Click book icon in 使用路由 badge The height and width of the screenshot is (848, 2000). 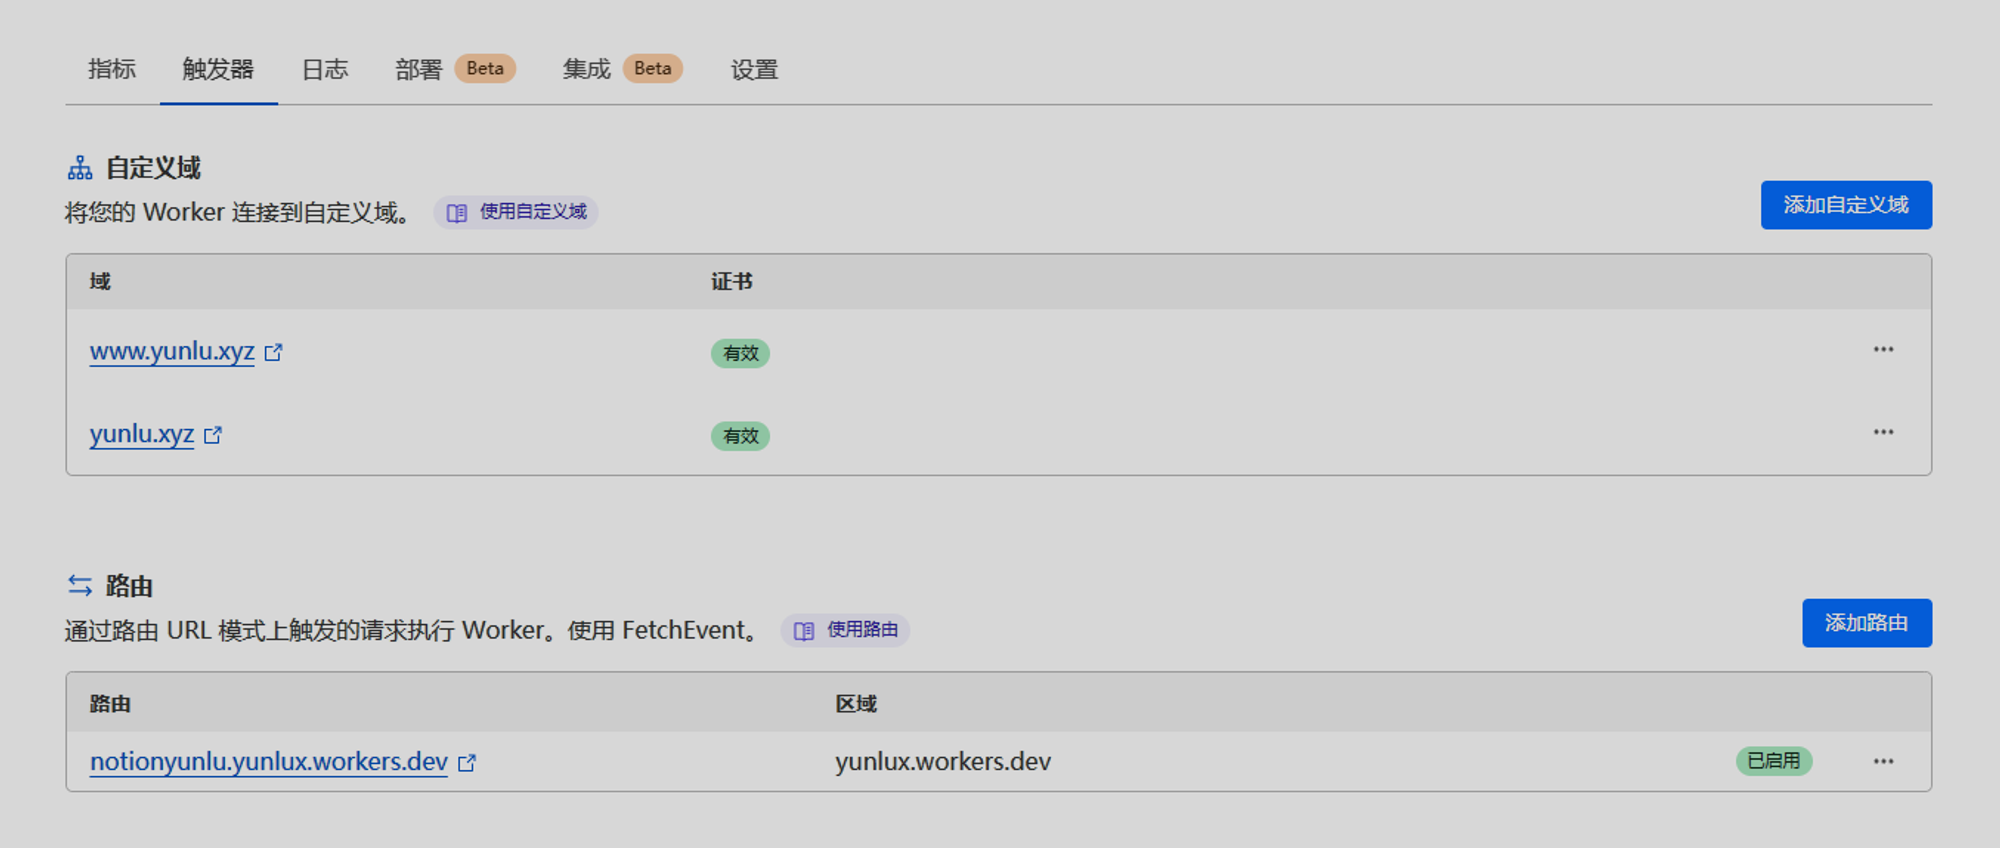[x=803, y=631]
